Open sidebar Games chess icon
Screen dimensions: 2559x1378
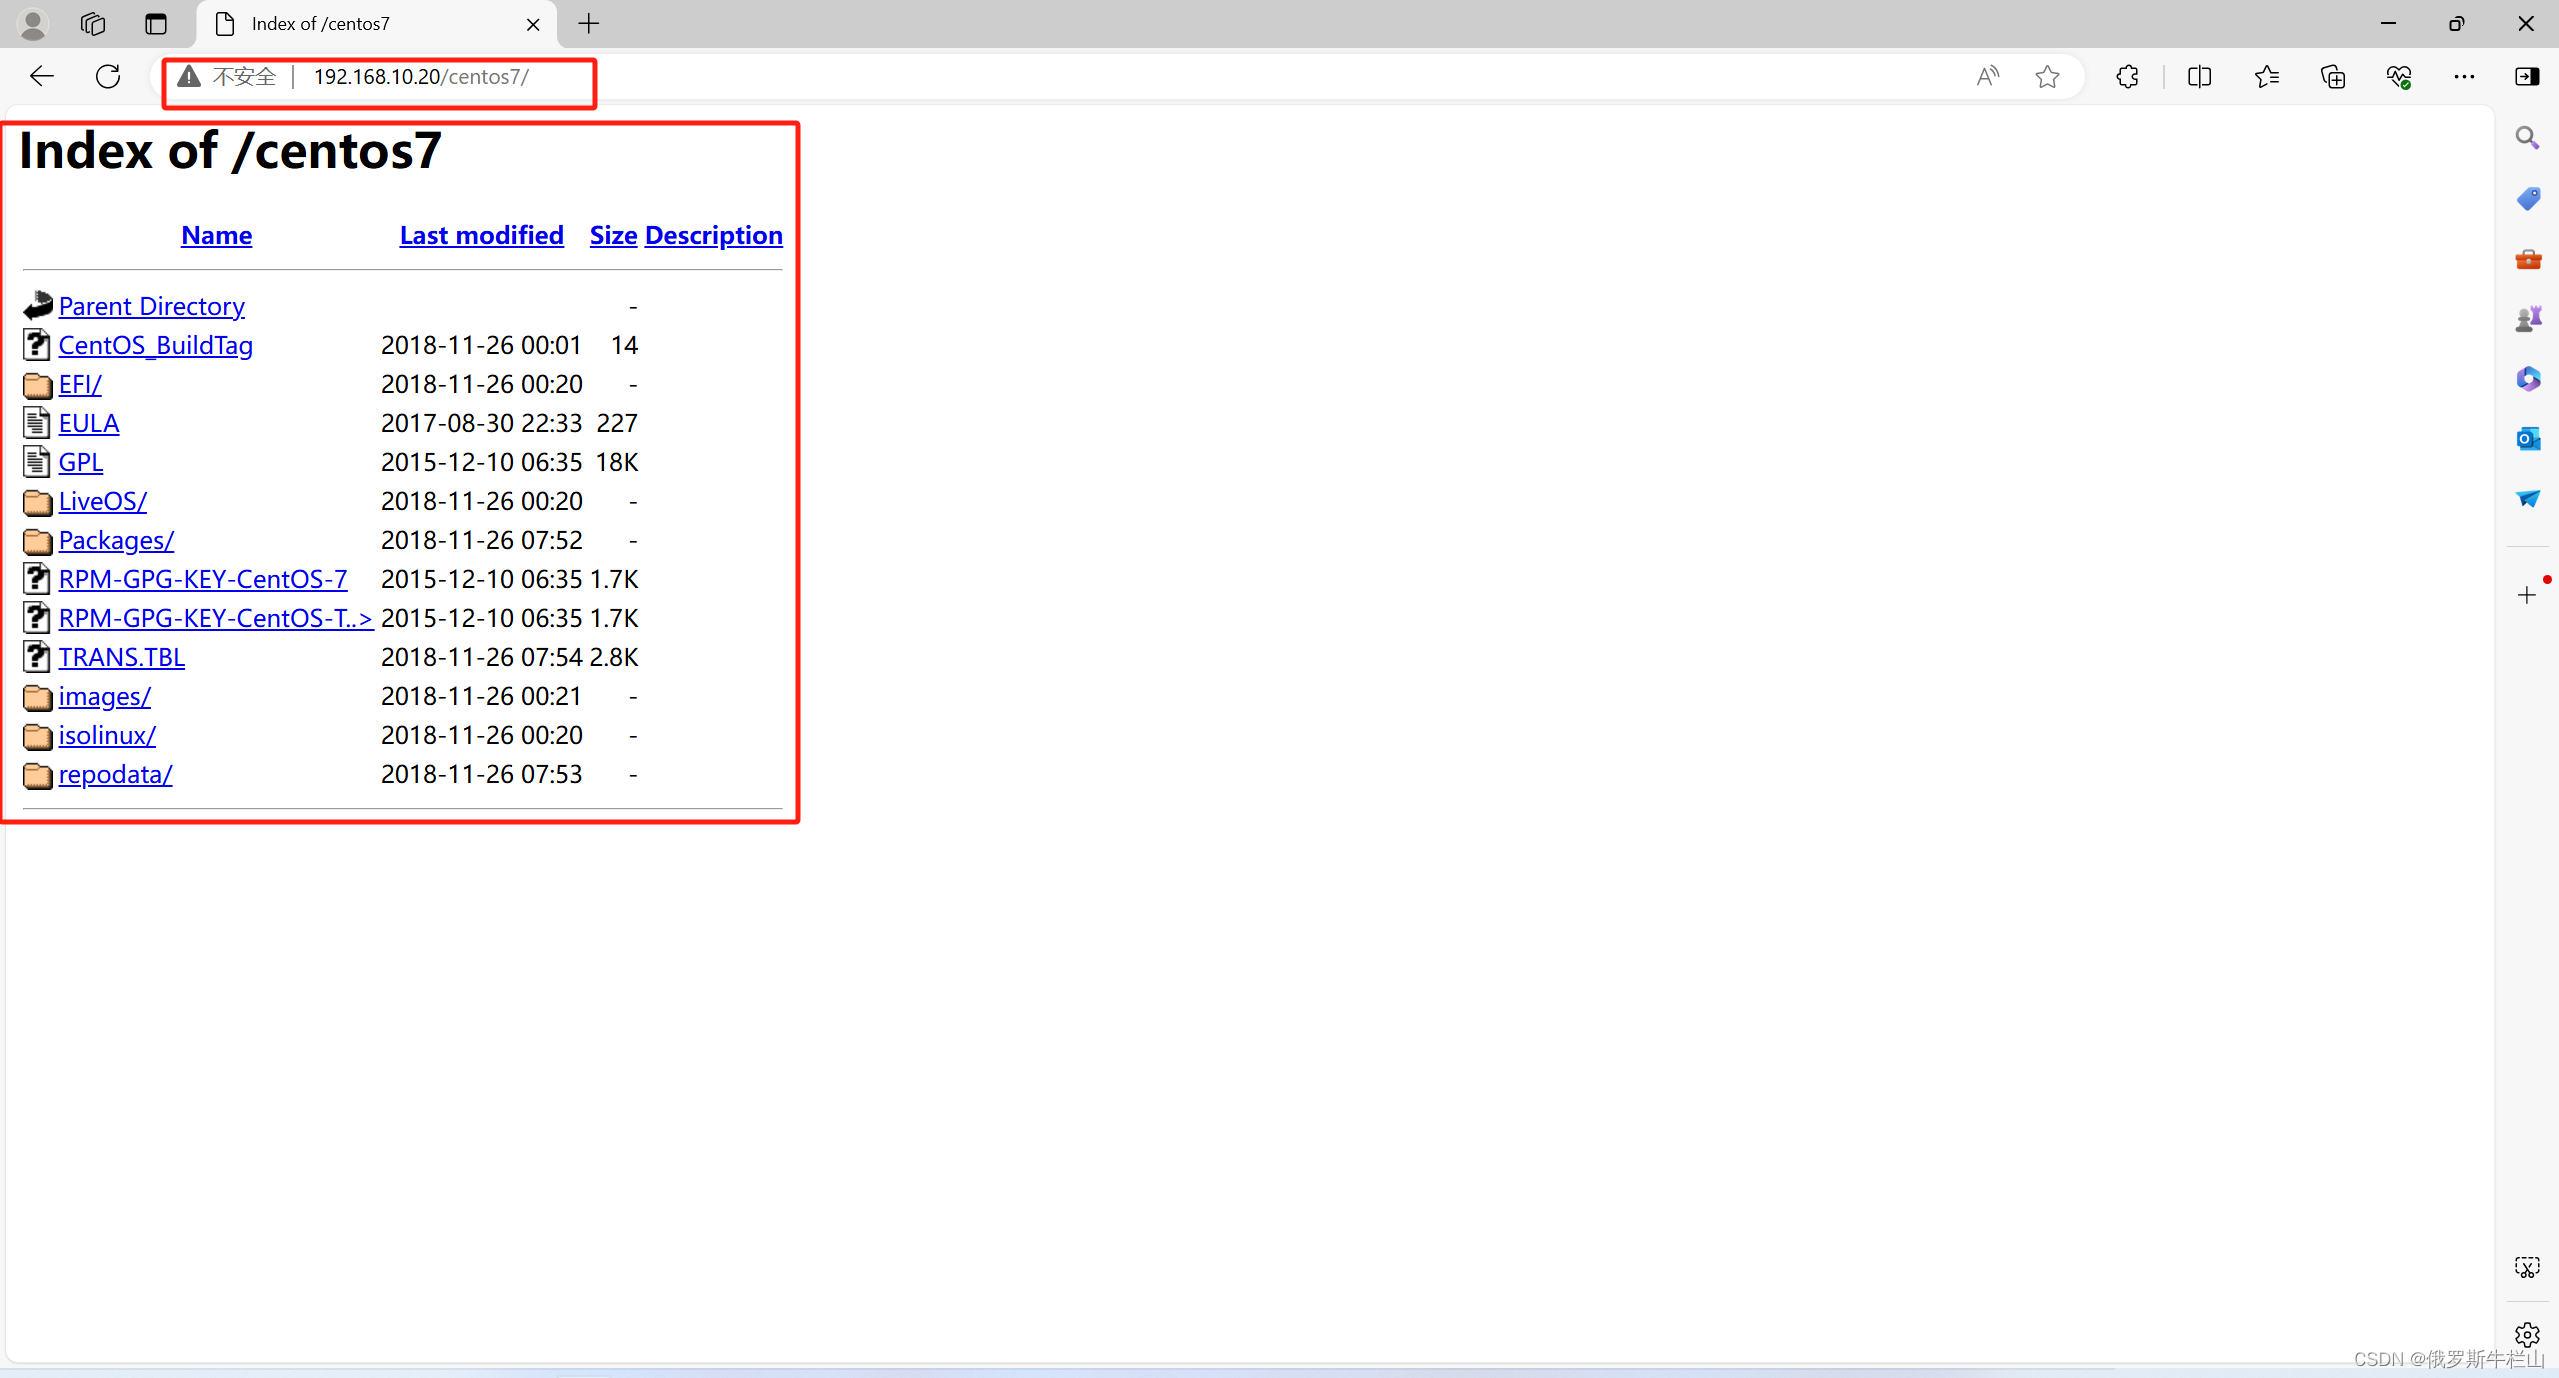click(2527, 319)
